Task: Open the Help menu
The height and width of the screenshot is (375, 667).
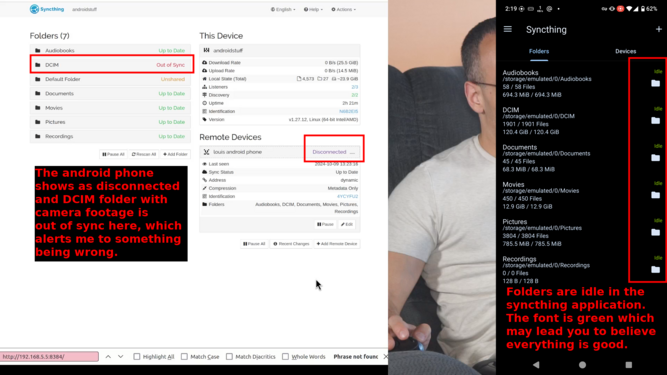Action: pos(313,9)
